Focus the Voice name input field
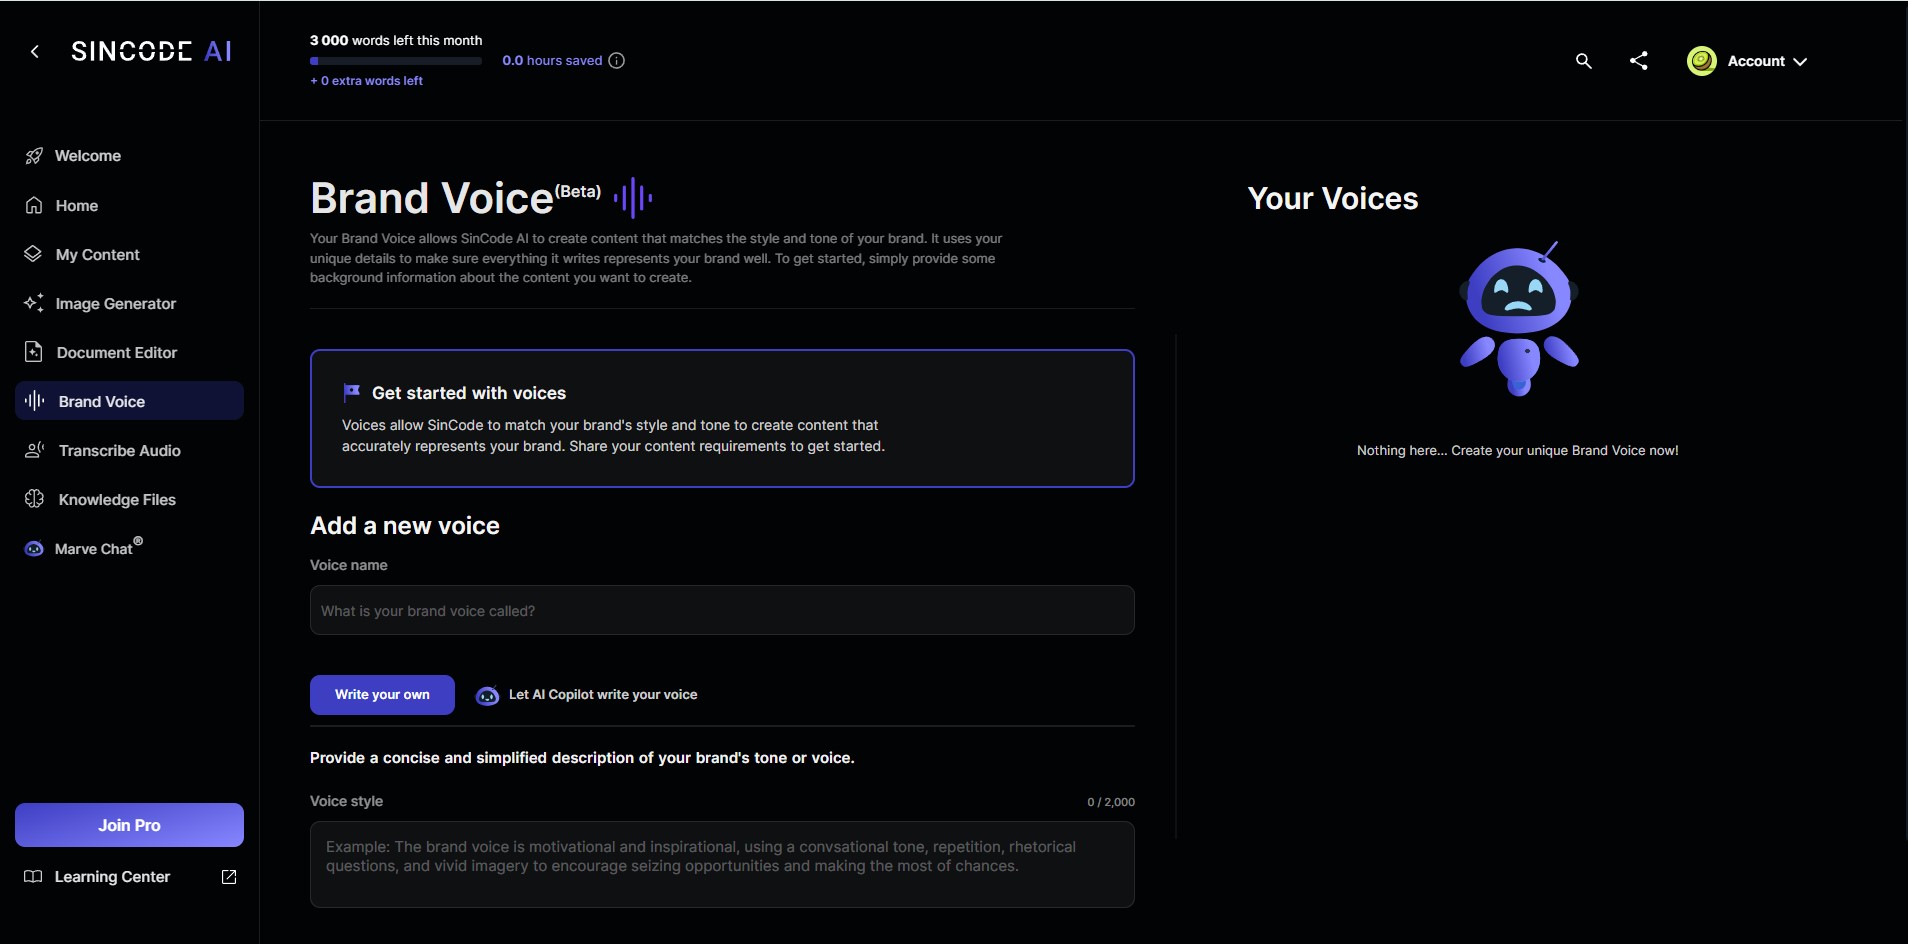1908x944 pixels. tap(722, 610)
